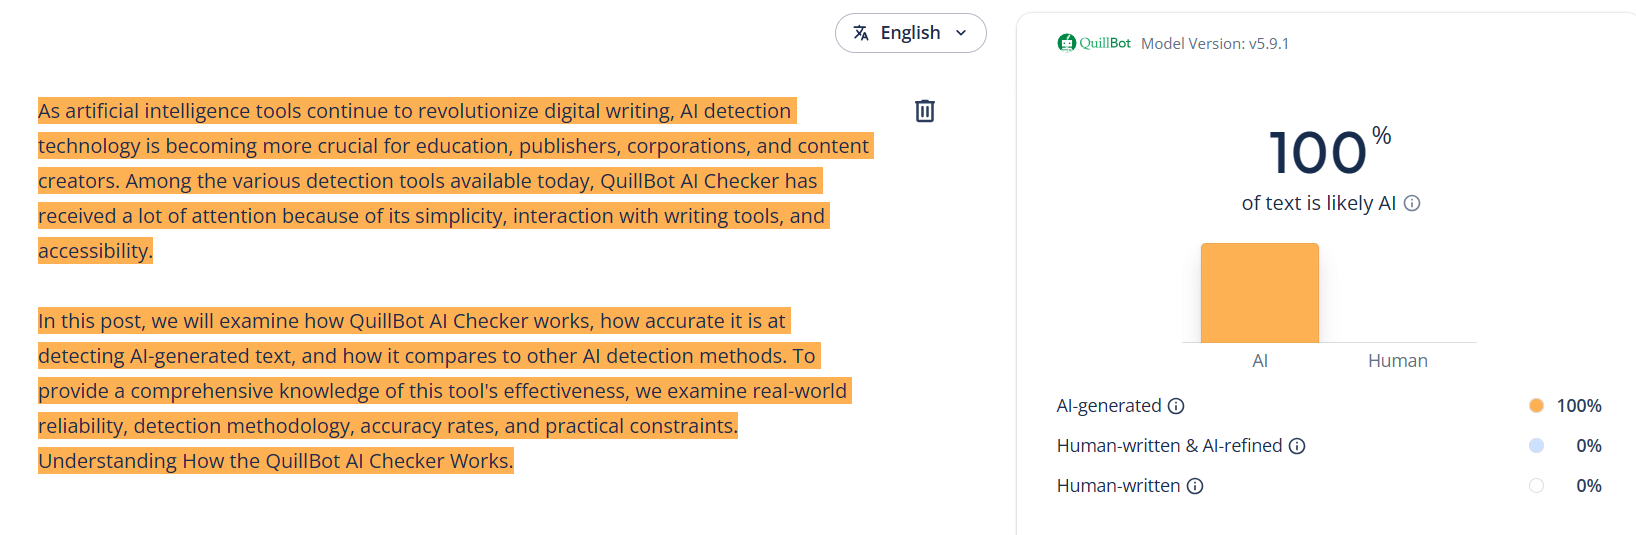Click the blue AI-refined legend dot
The width and height of the screenshot is (1636, 535).
(x=1536, y=446)
